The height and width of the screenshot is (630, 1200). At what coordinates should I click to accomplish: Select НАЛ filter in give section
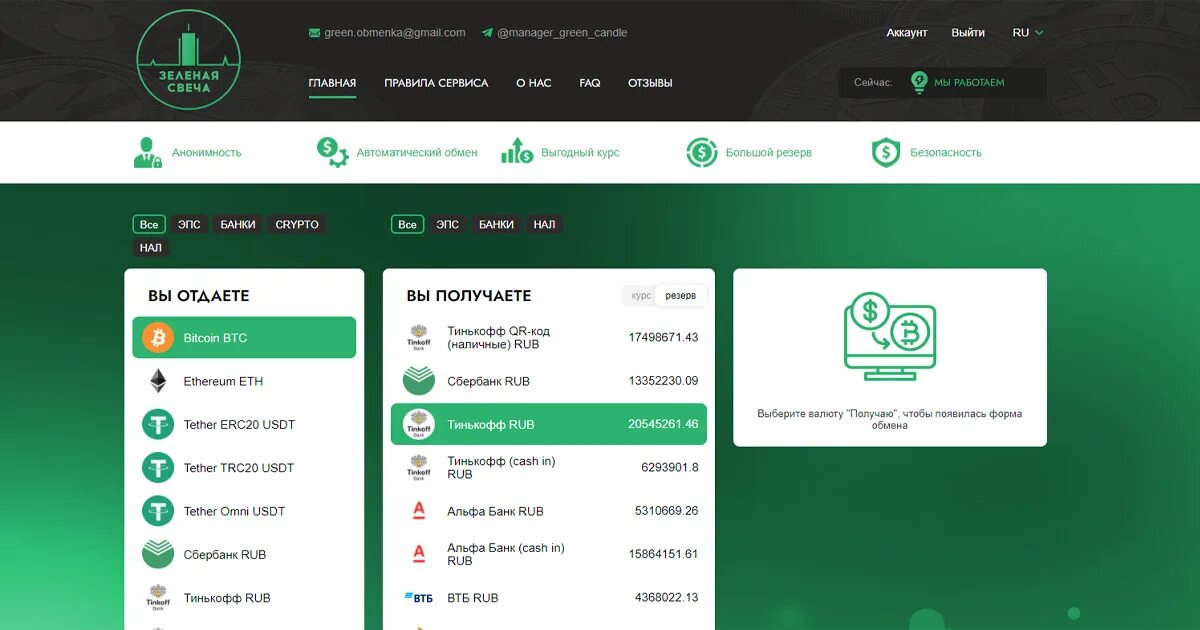tap(151, 247)
